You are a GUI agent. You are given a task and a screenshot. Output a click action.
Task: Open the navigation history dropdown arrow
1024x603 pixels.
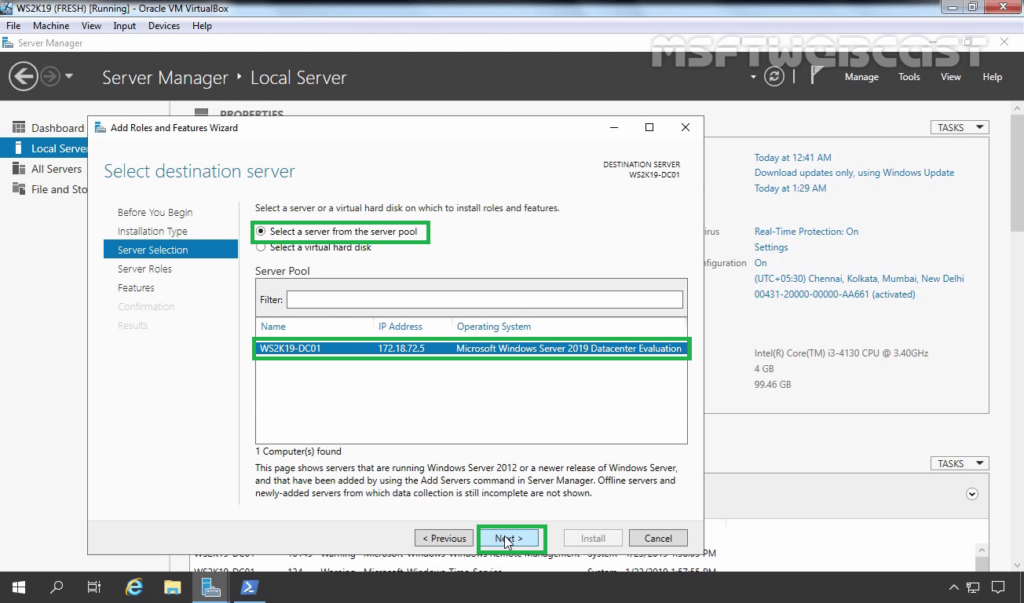pyautogui.click(x=69, y=76)
